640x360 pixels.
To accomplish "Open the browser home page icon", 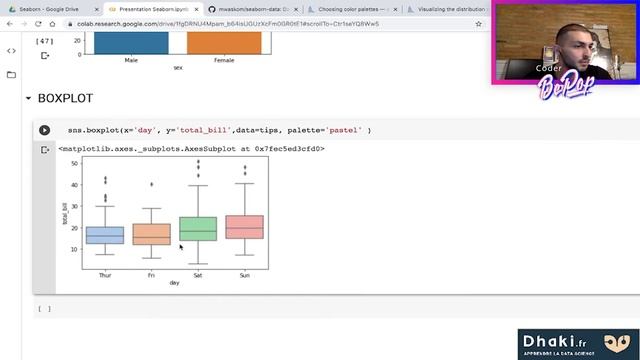I will (x=52, y=24).
